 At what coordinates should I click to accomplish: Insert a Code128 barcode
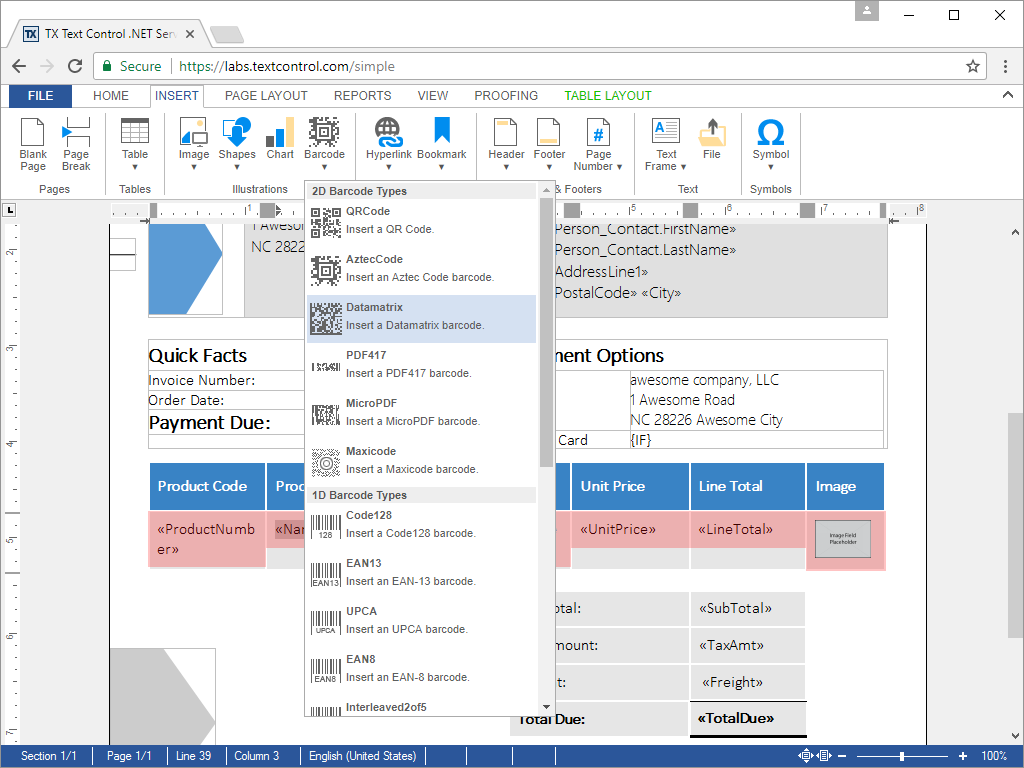421,525
